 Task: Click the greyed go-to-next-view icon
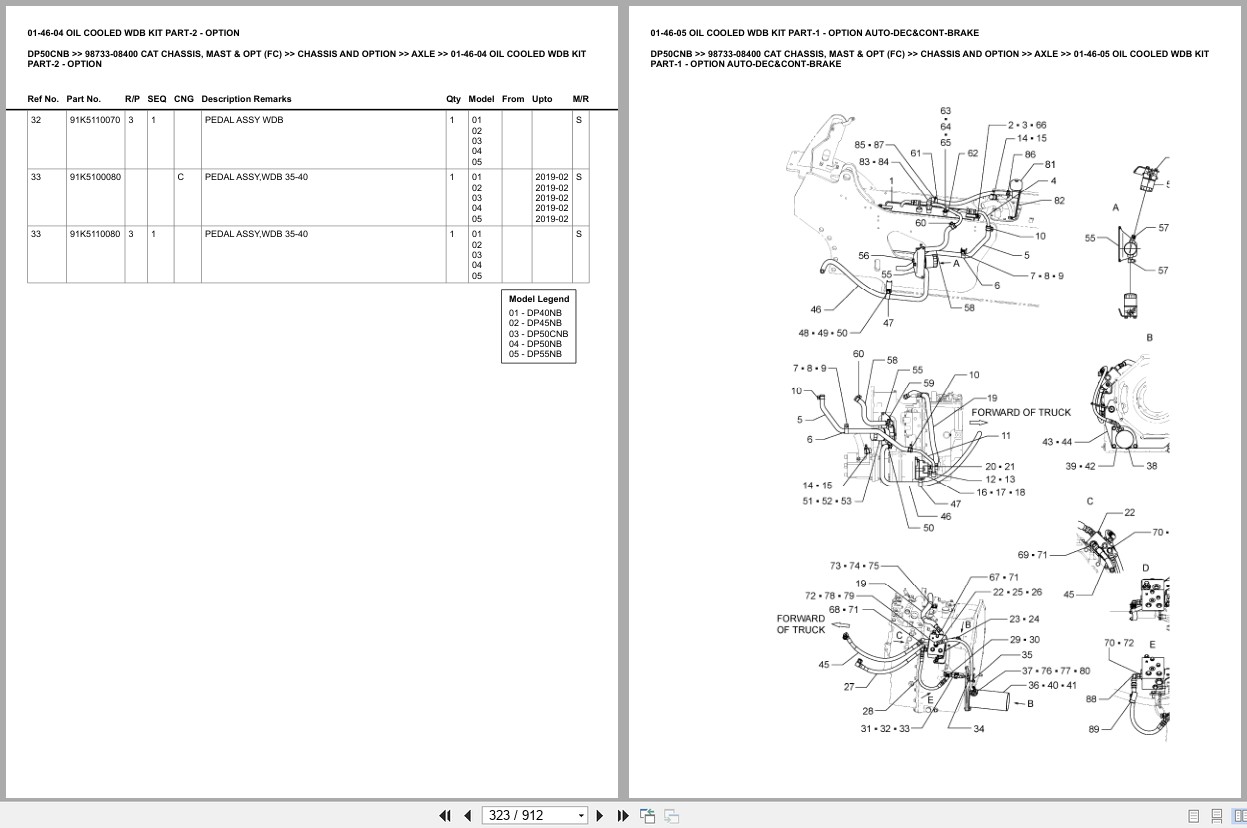click(x=671, y=815)
